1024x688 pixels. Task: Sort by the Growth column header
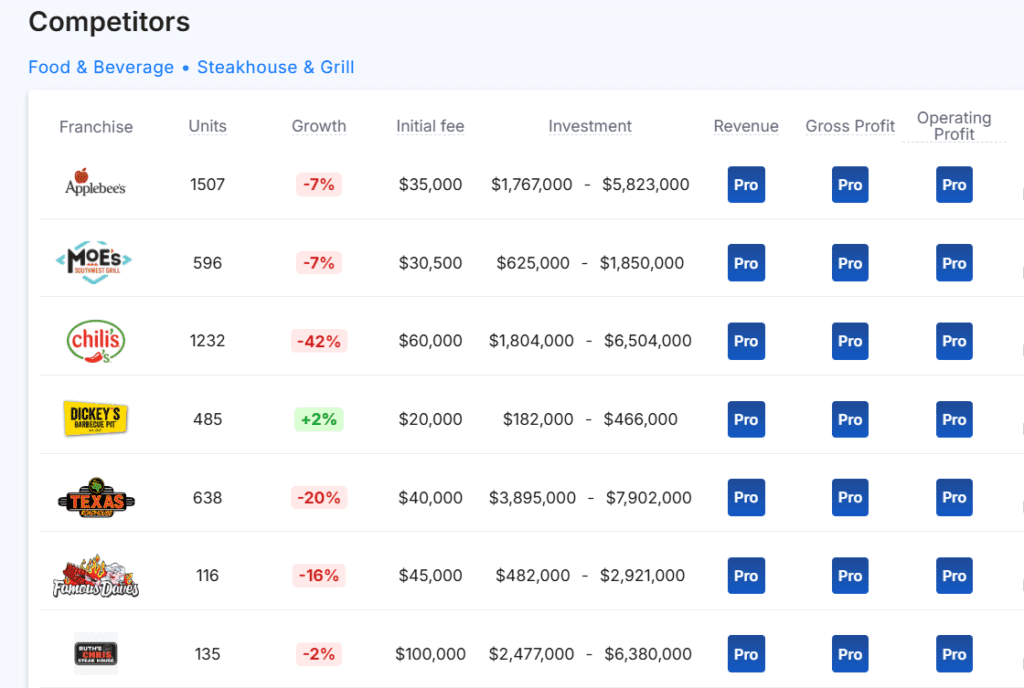pyautogui.click(x=319, y=126)
